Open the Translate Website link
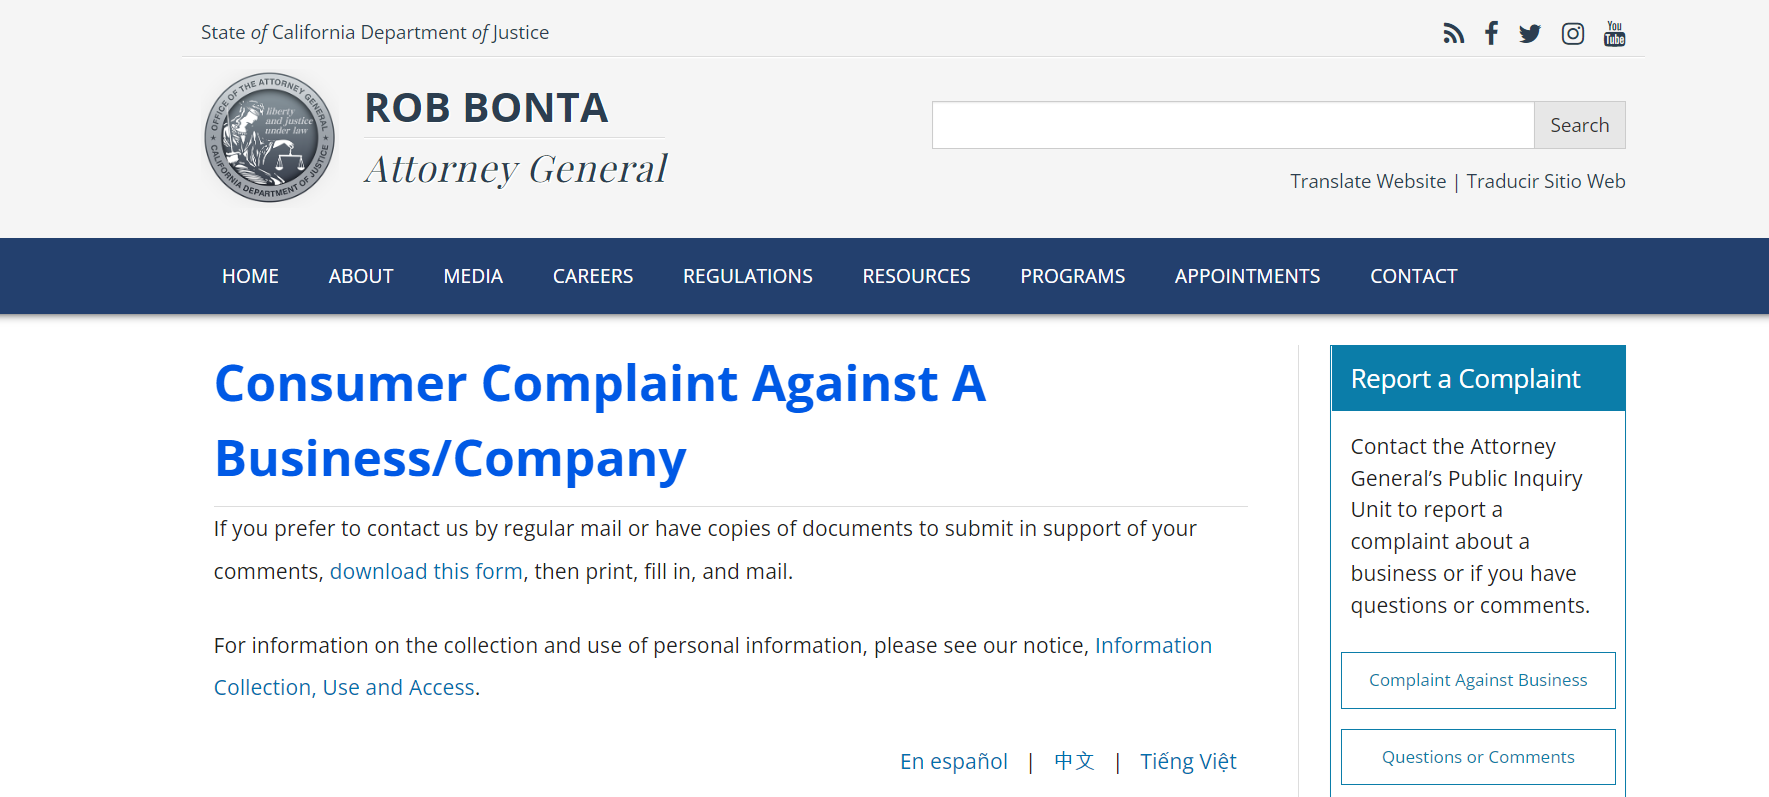Viewport: 1769px width, 797px height. pyautogui.click(x=1367, y=181)
